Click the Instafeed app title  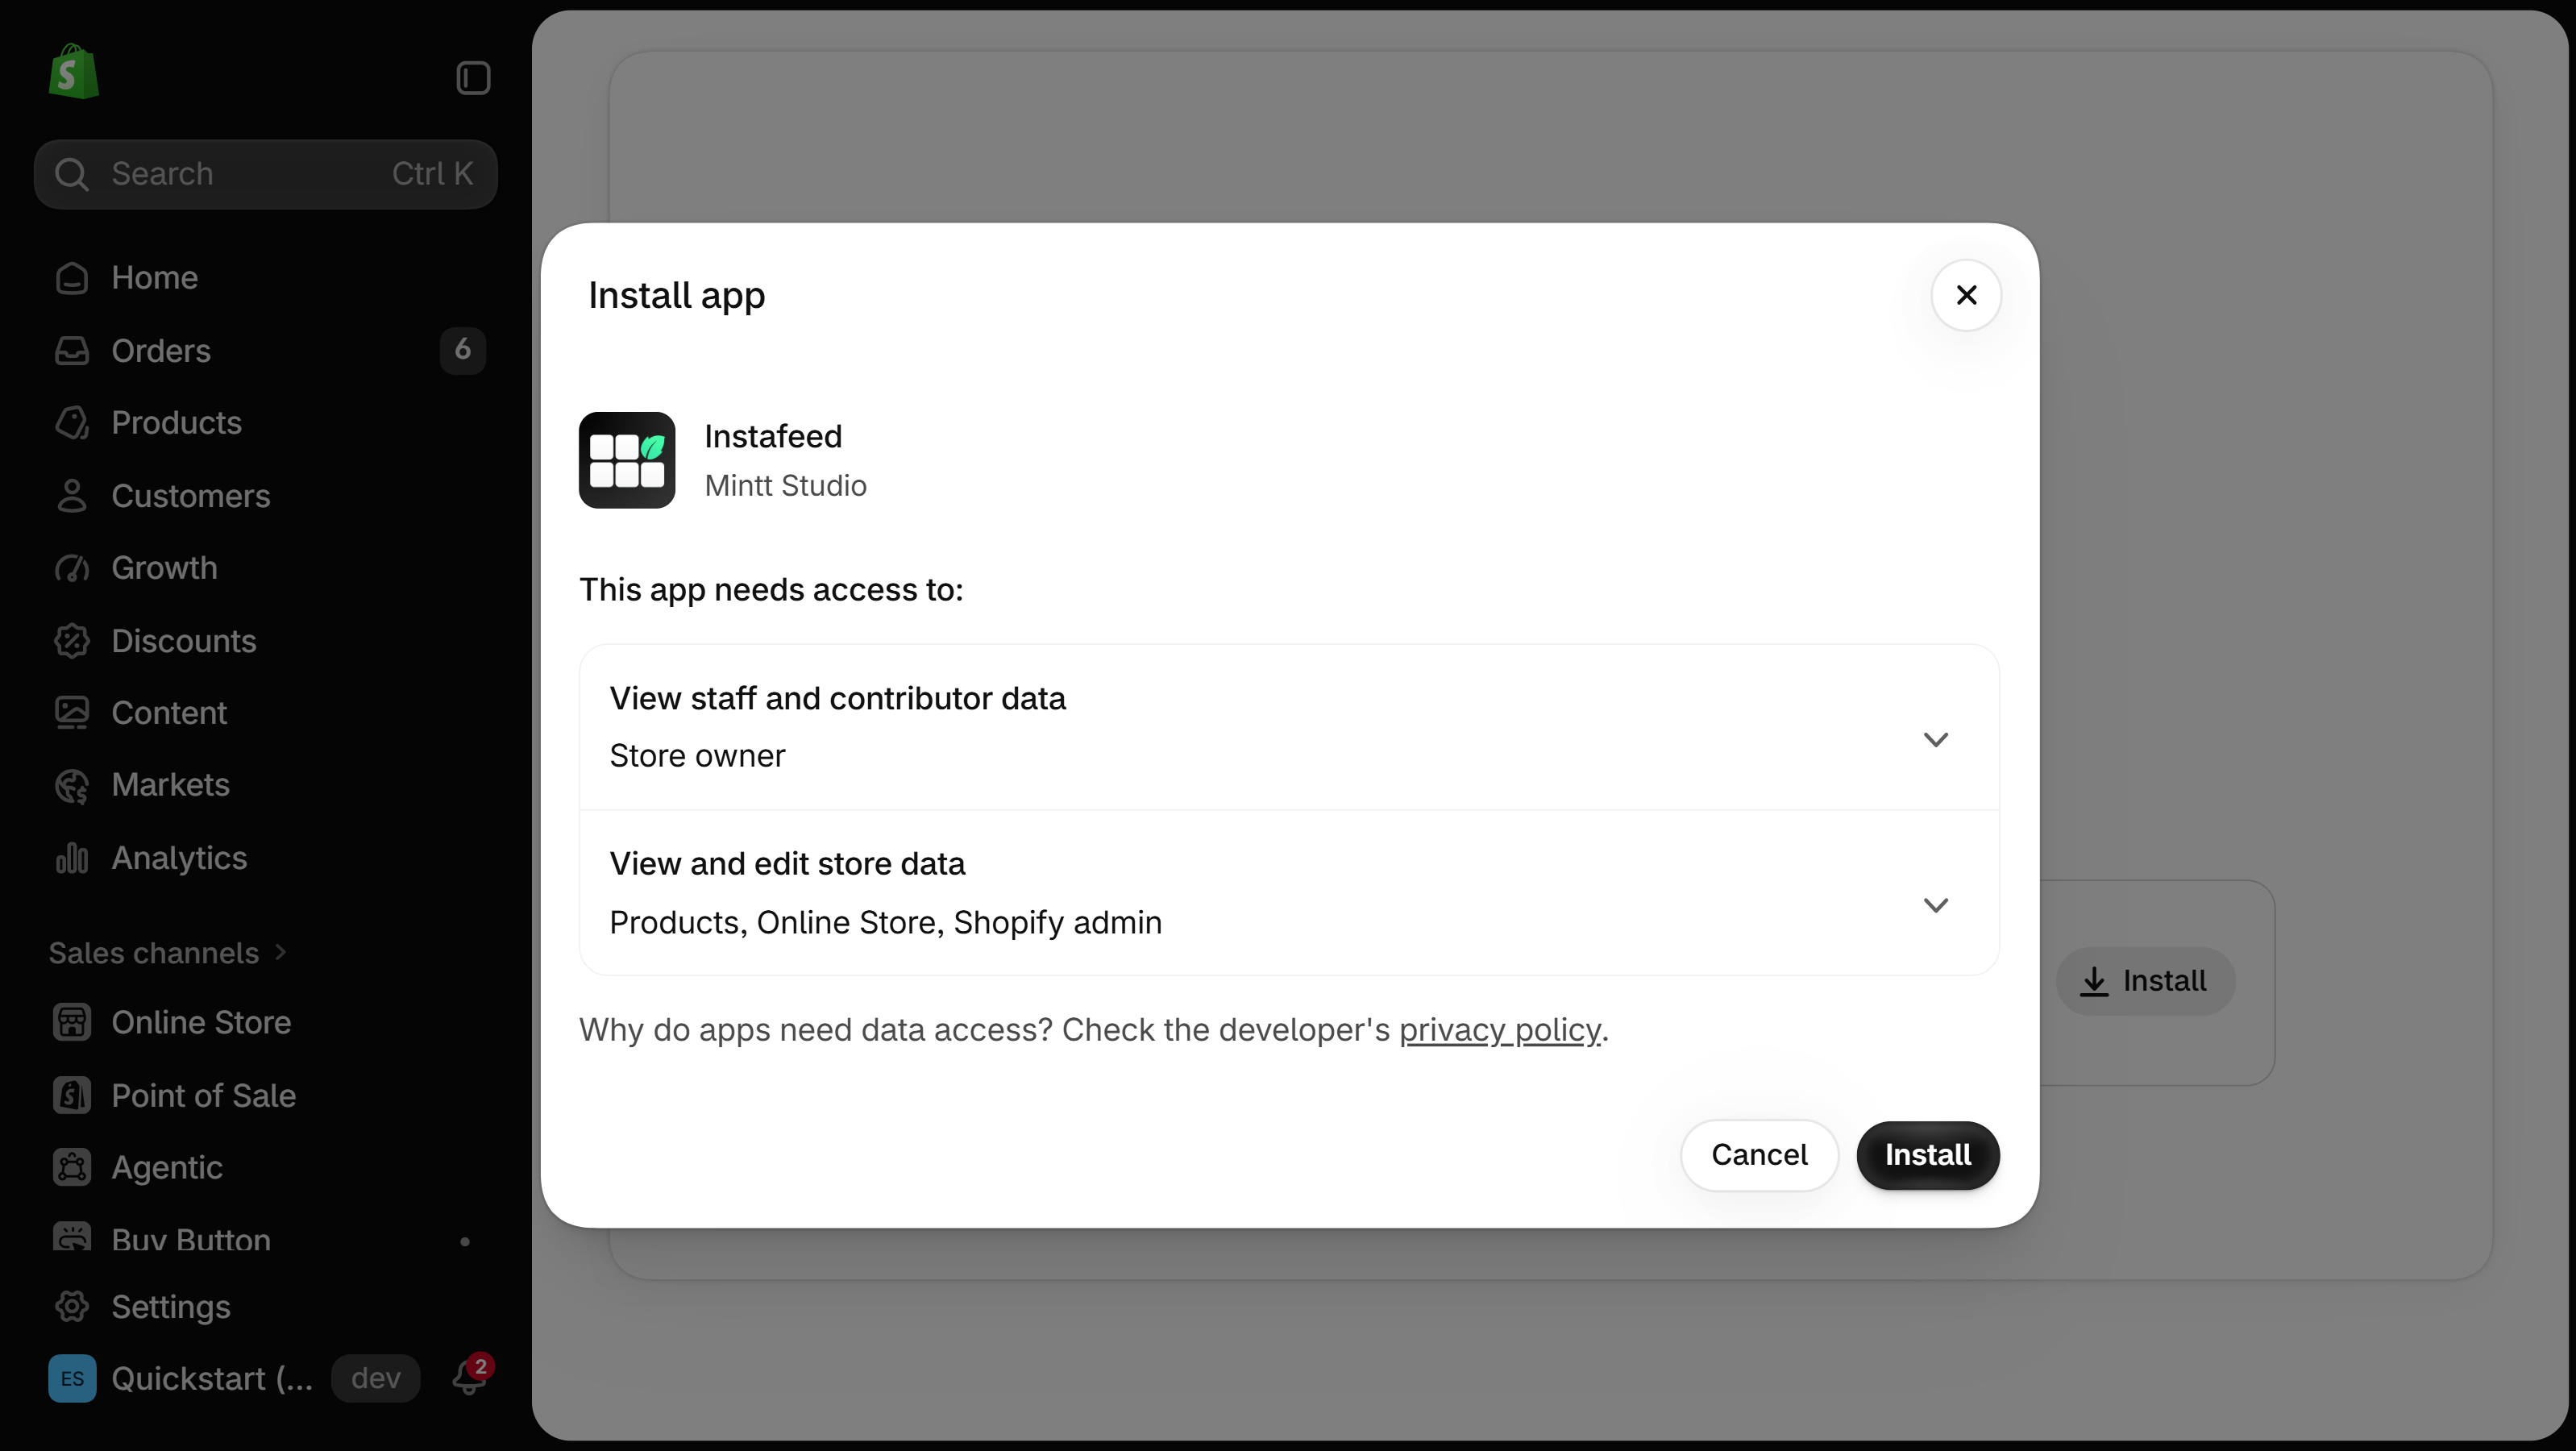tap(773, 436)
